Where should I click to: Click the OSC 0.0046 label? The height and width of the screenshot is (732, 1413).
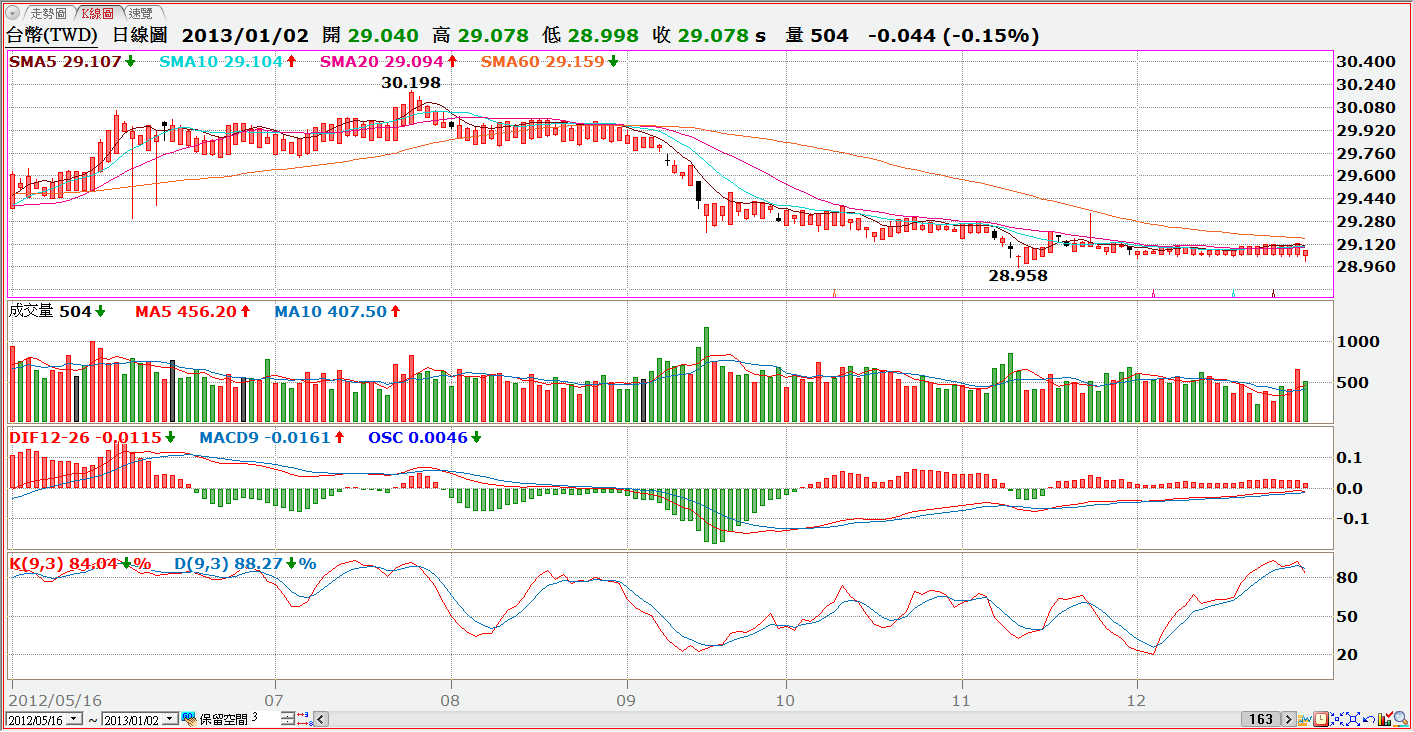click(x=425, y=437)
